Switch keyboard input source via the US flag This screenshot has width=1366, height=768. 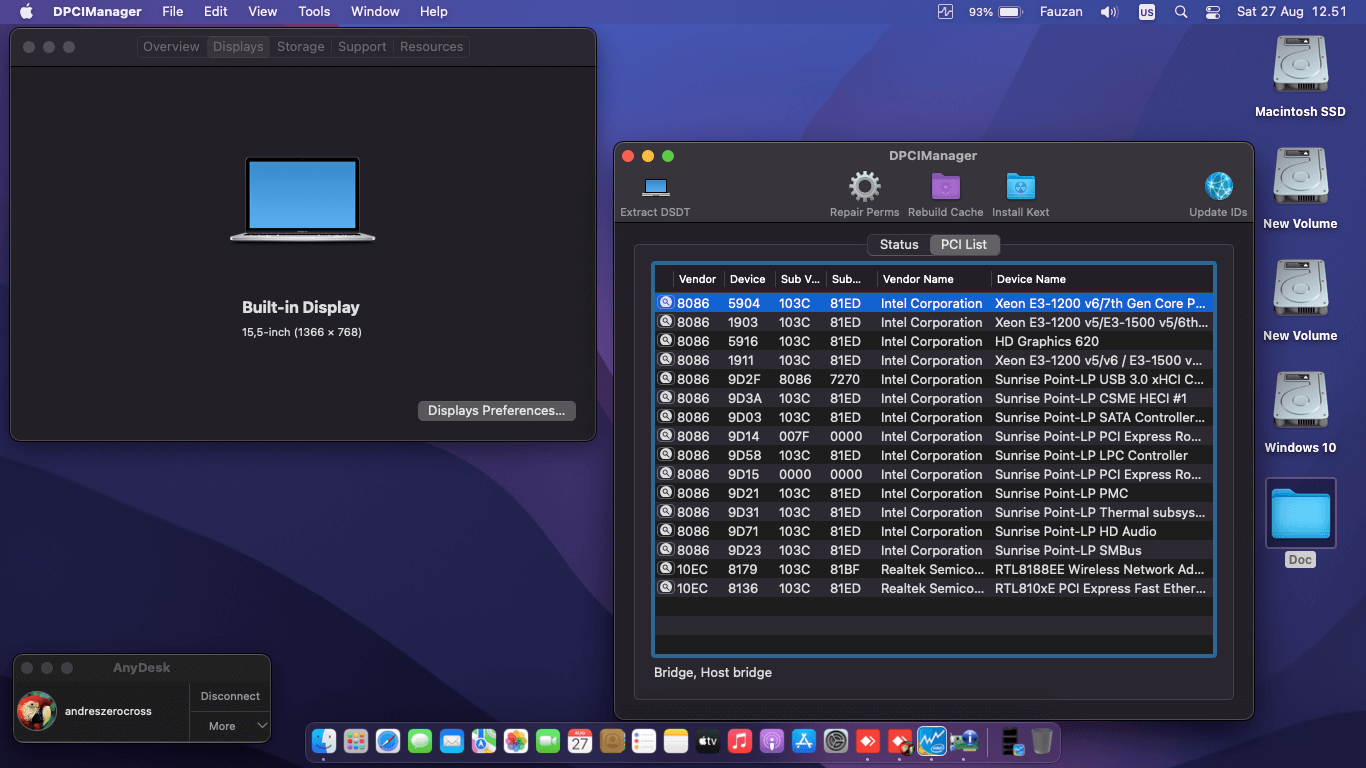[1146, 11]
